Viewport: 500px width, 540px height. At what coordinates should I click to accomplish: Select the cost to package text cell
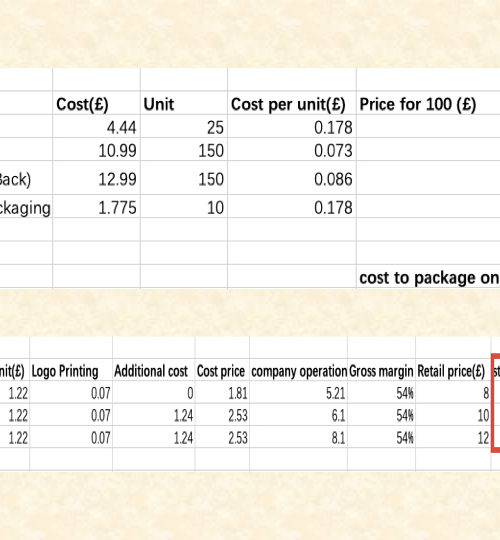point(428,277)
